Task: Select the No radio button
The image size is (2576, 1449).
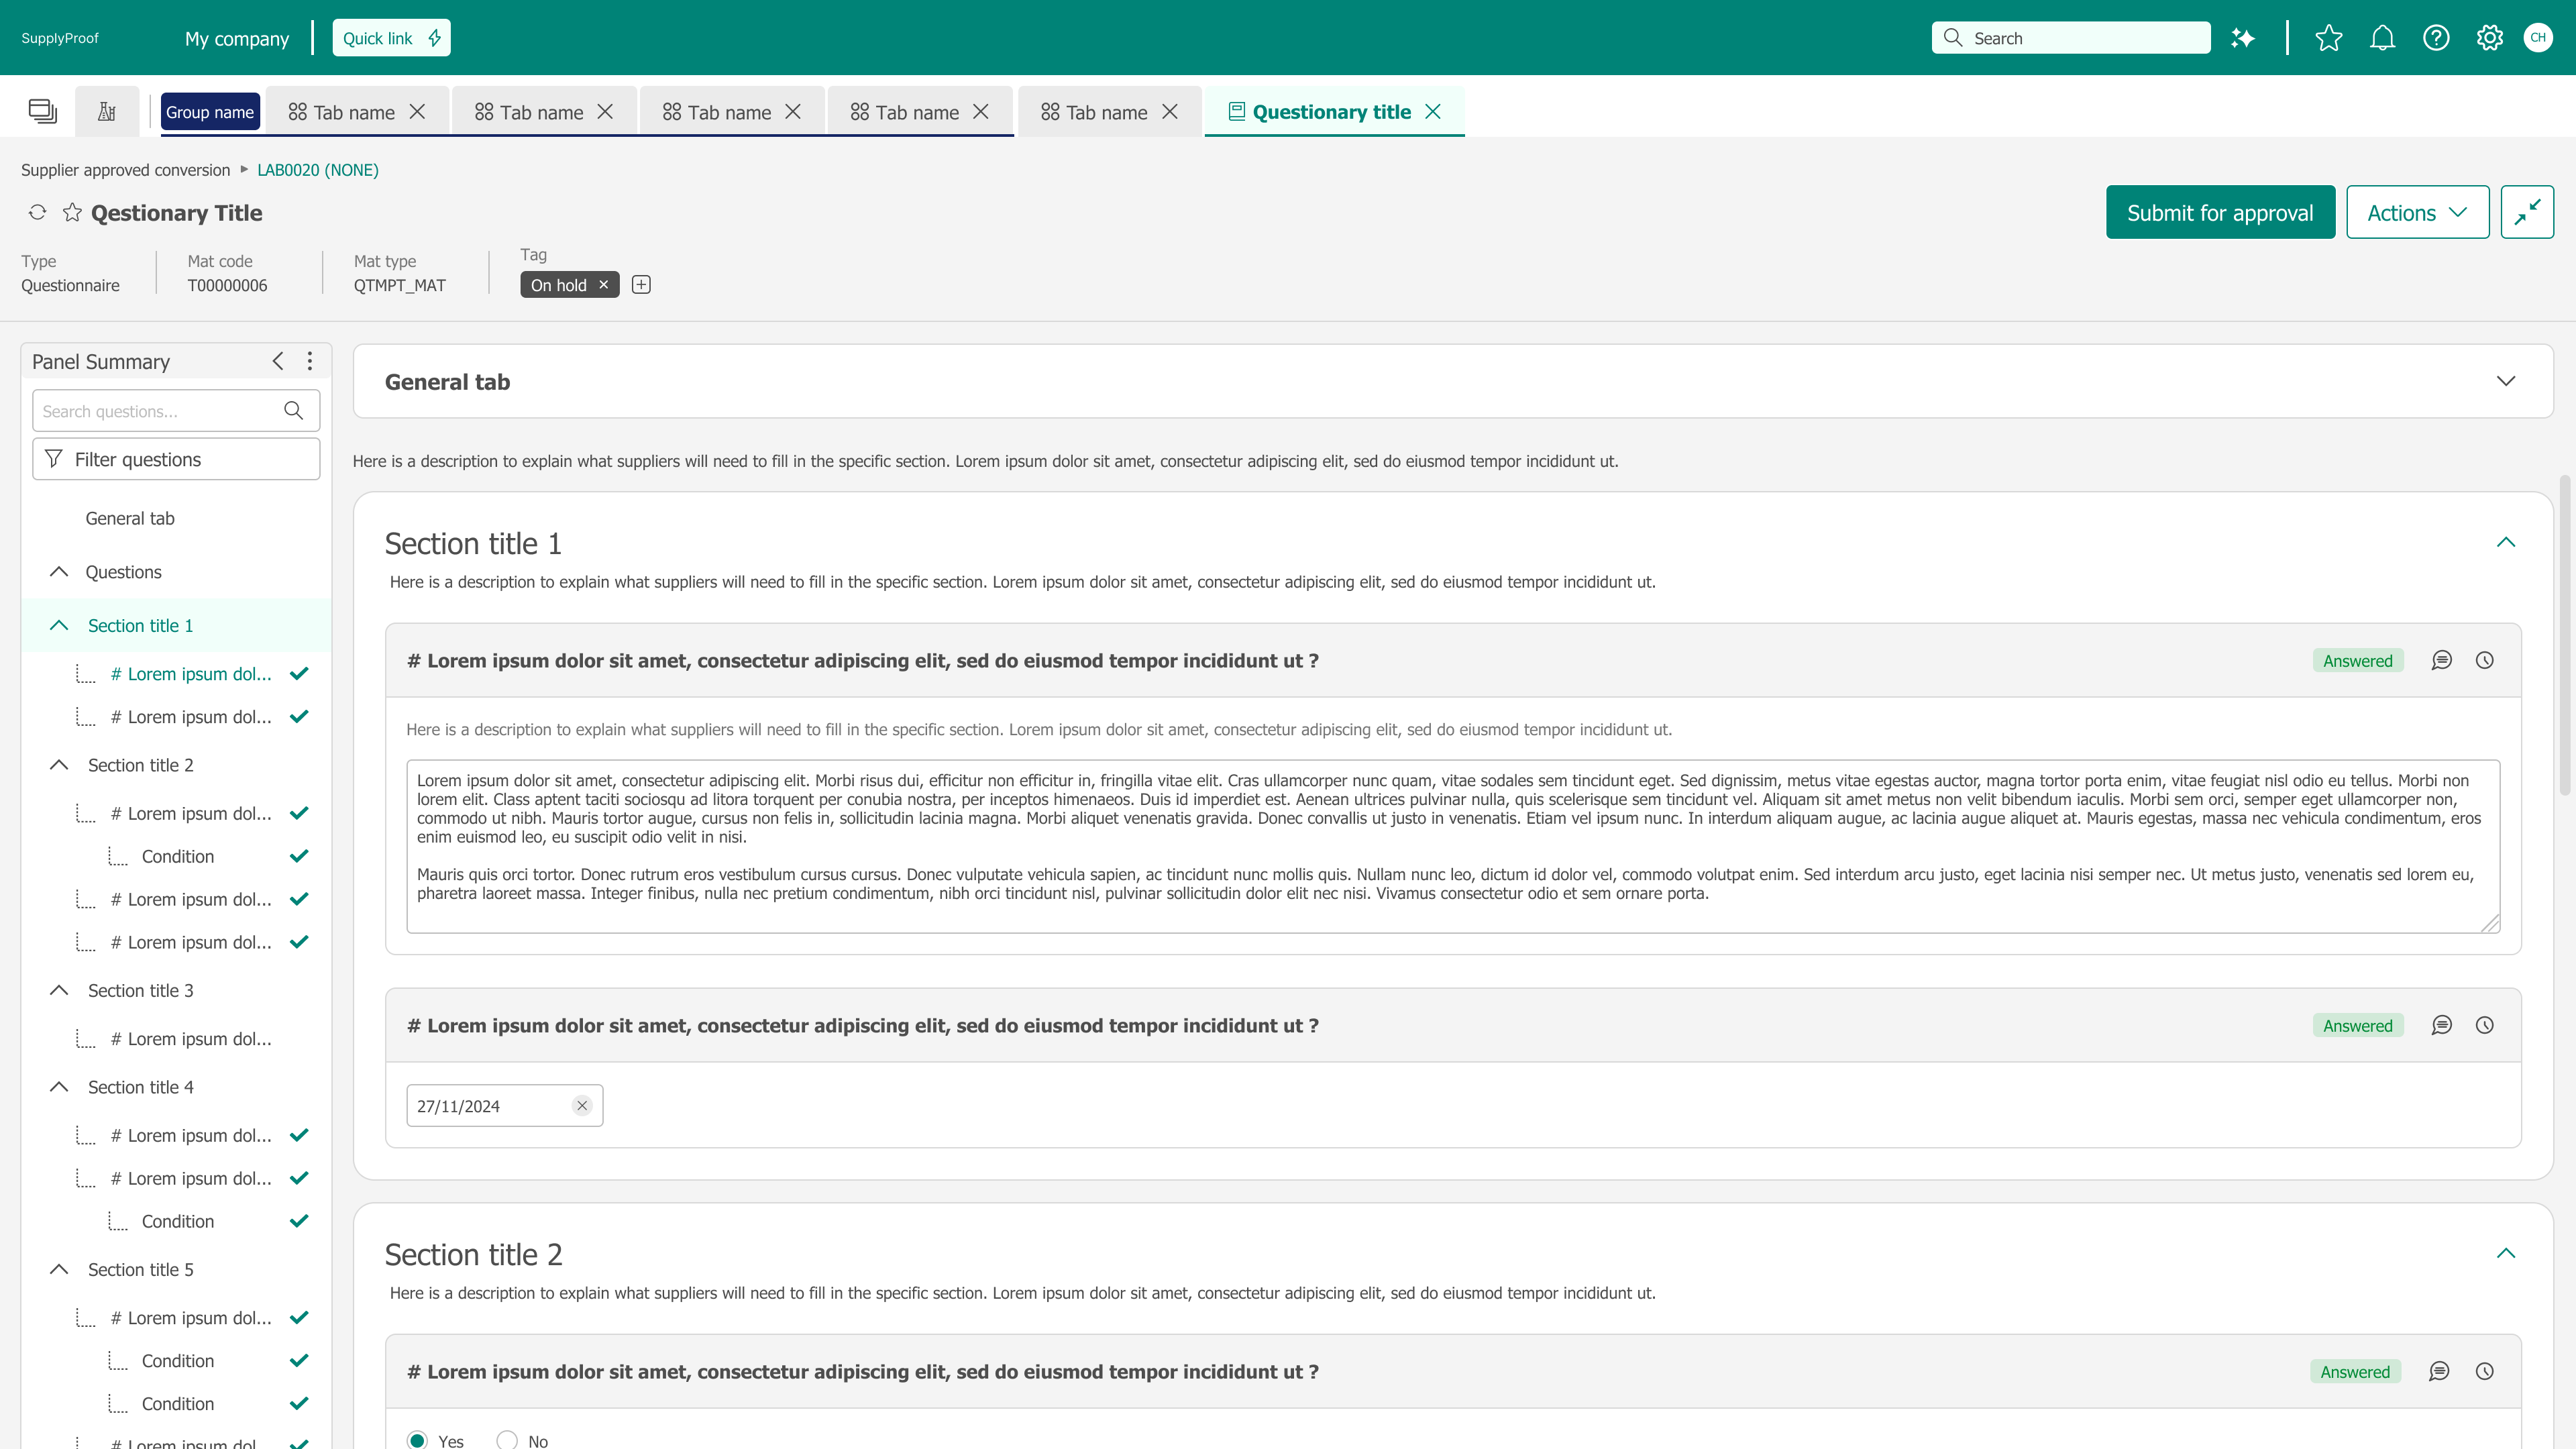Action: (x=507, y=1440)
